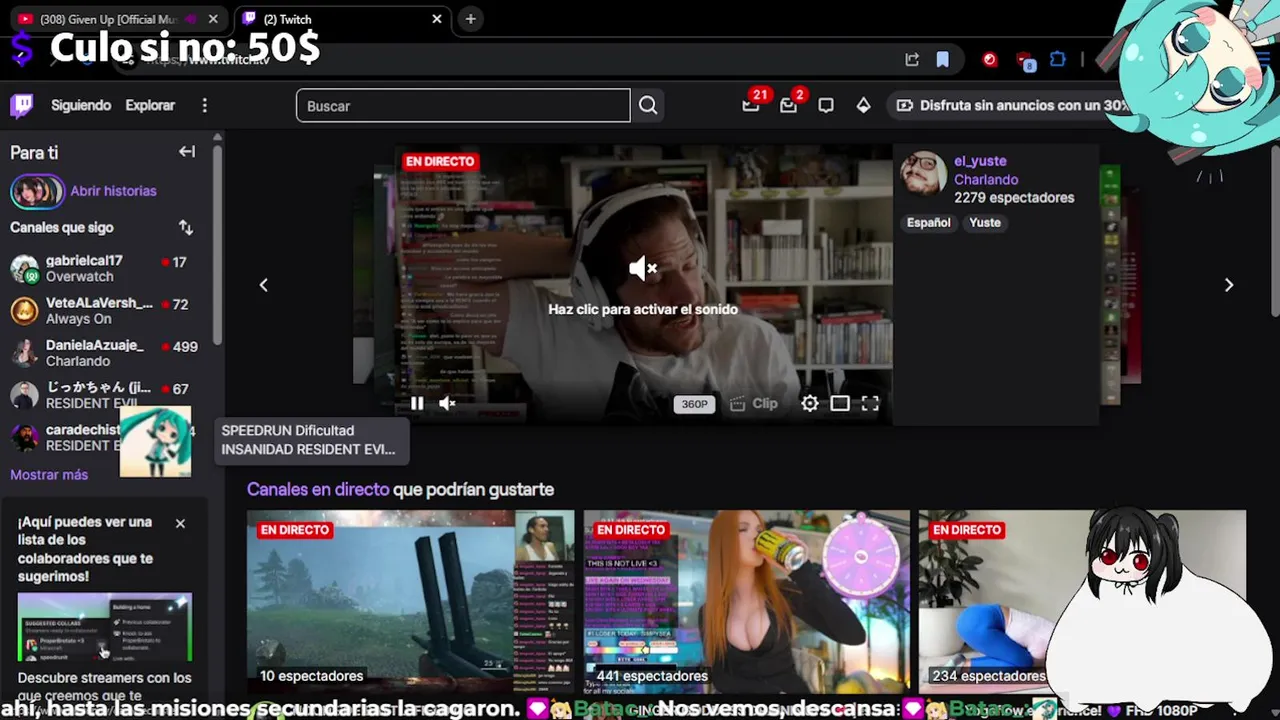
Task: Collapse the Para ti sidebar arrow
Action: click(x=187, y=152)
